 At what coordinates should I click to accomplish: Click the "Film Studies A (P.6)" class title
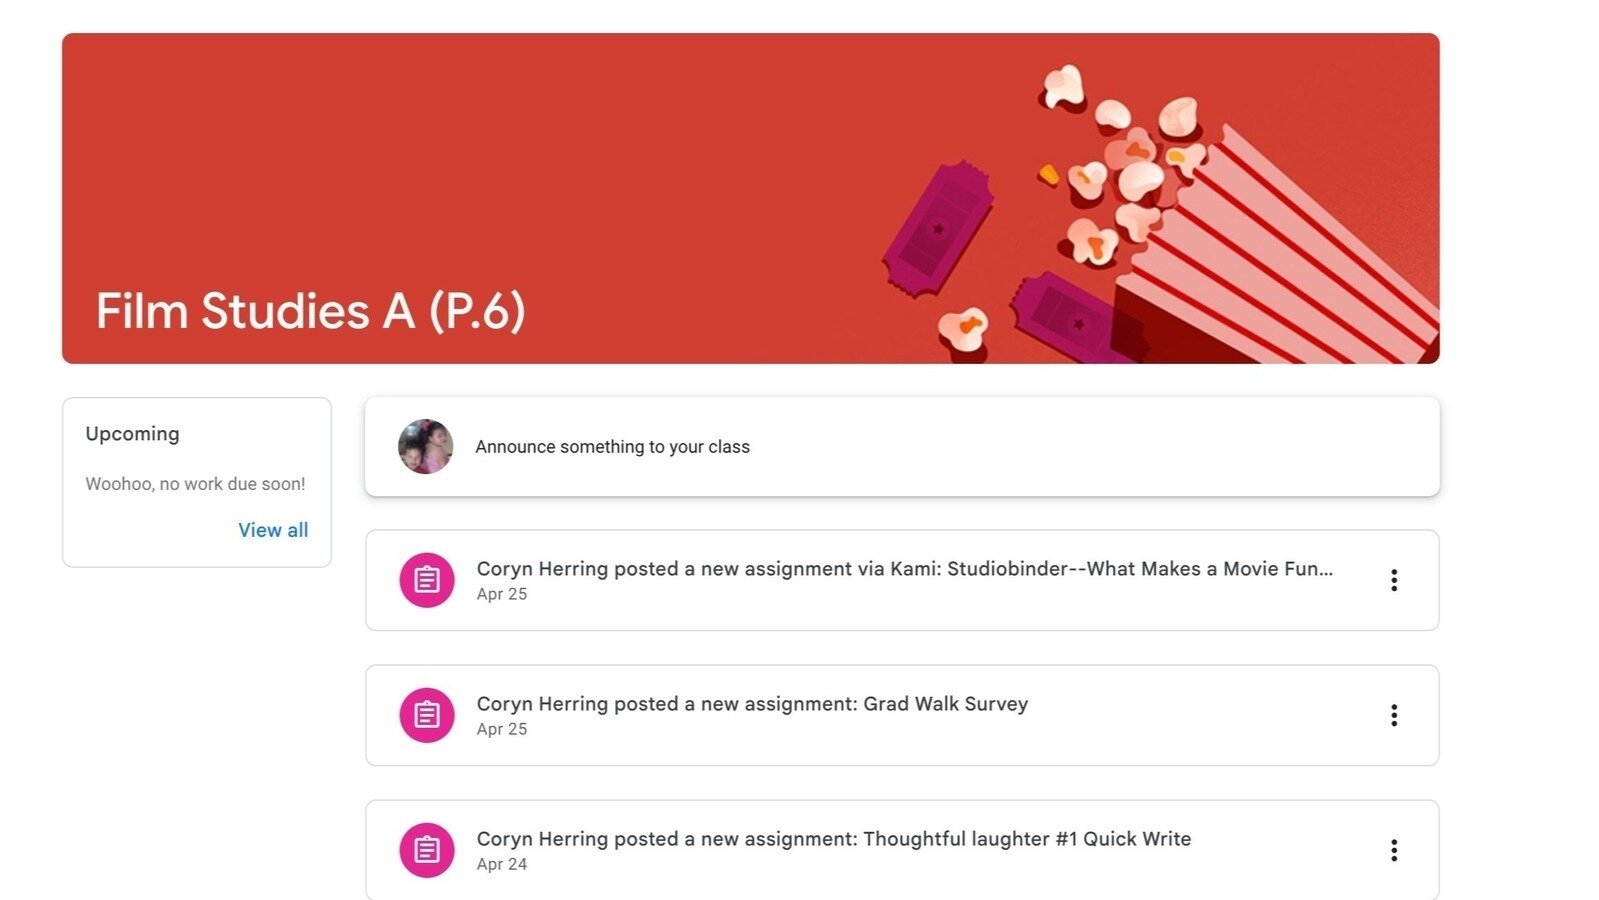[x=310, y=311]
